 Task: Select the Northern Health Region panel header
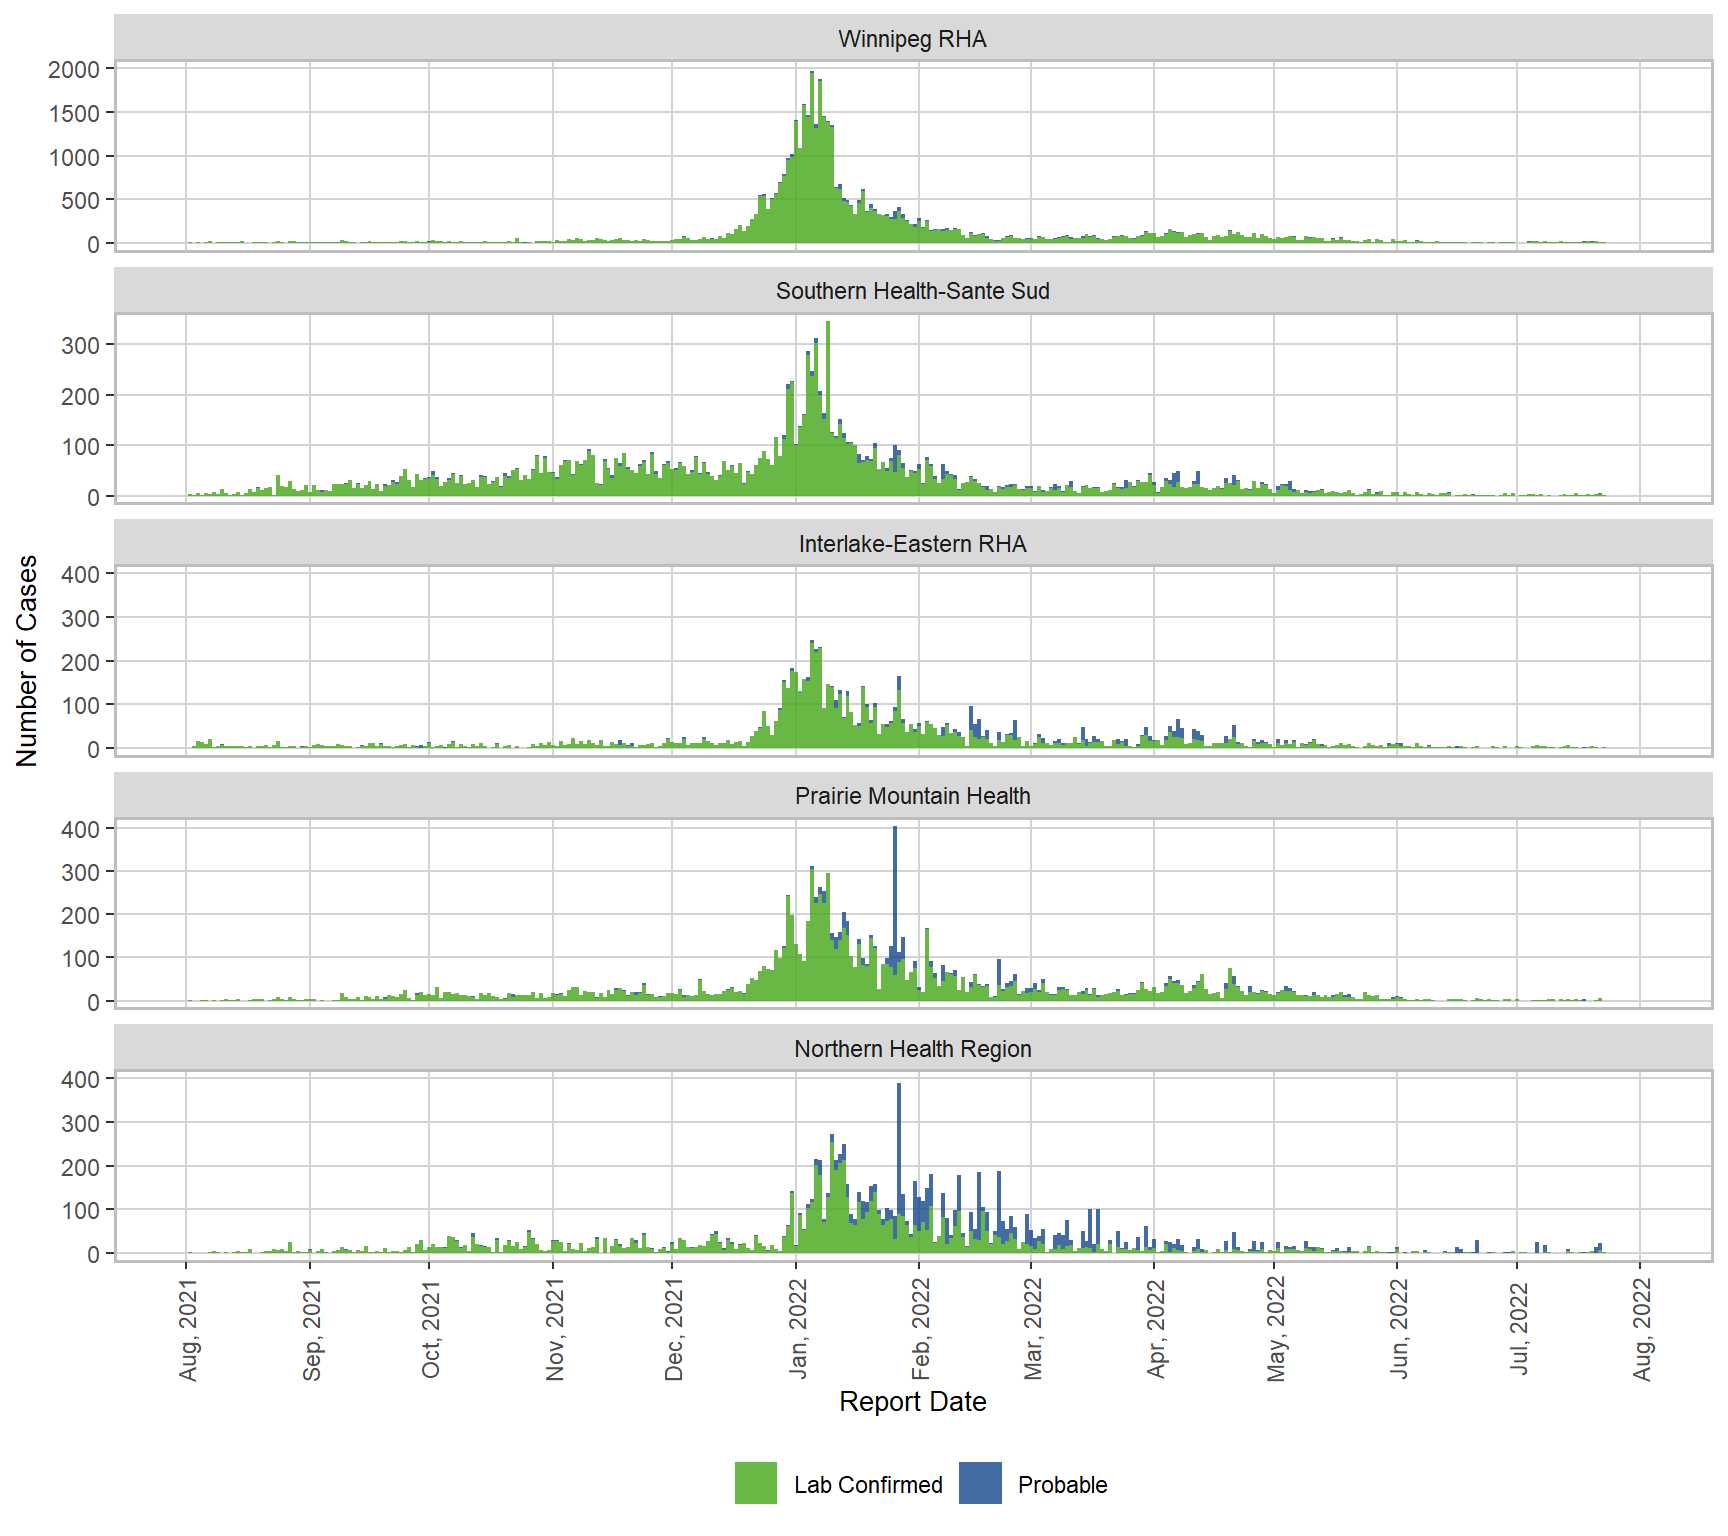(912, 1049)
